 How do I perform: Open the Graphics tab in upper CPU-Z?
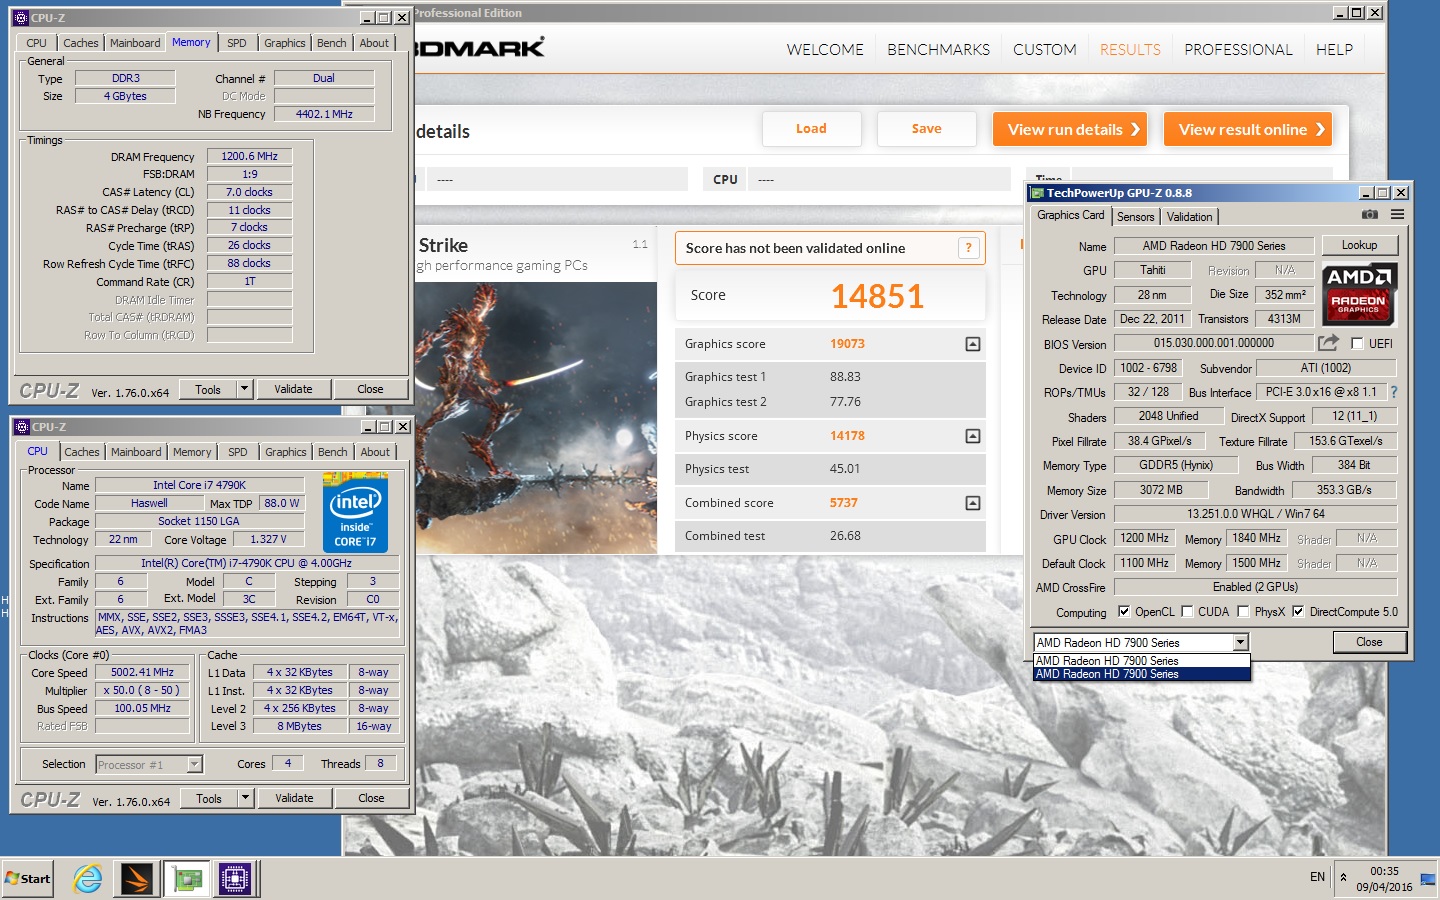pos(284,43)
